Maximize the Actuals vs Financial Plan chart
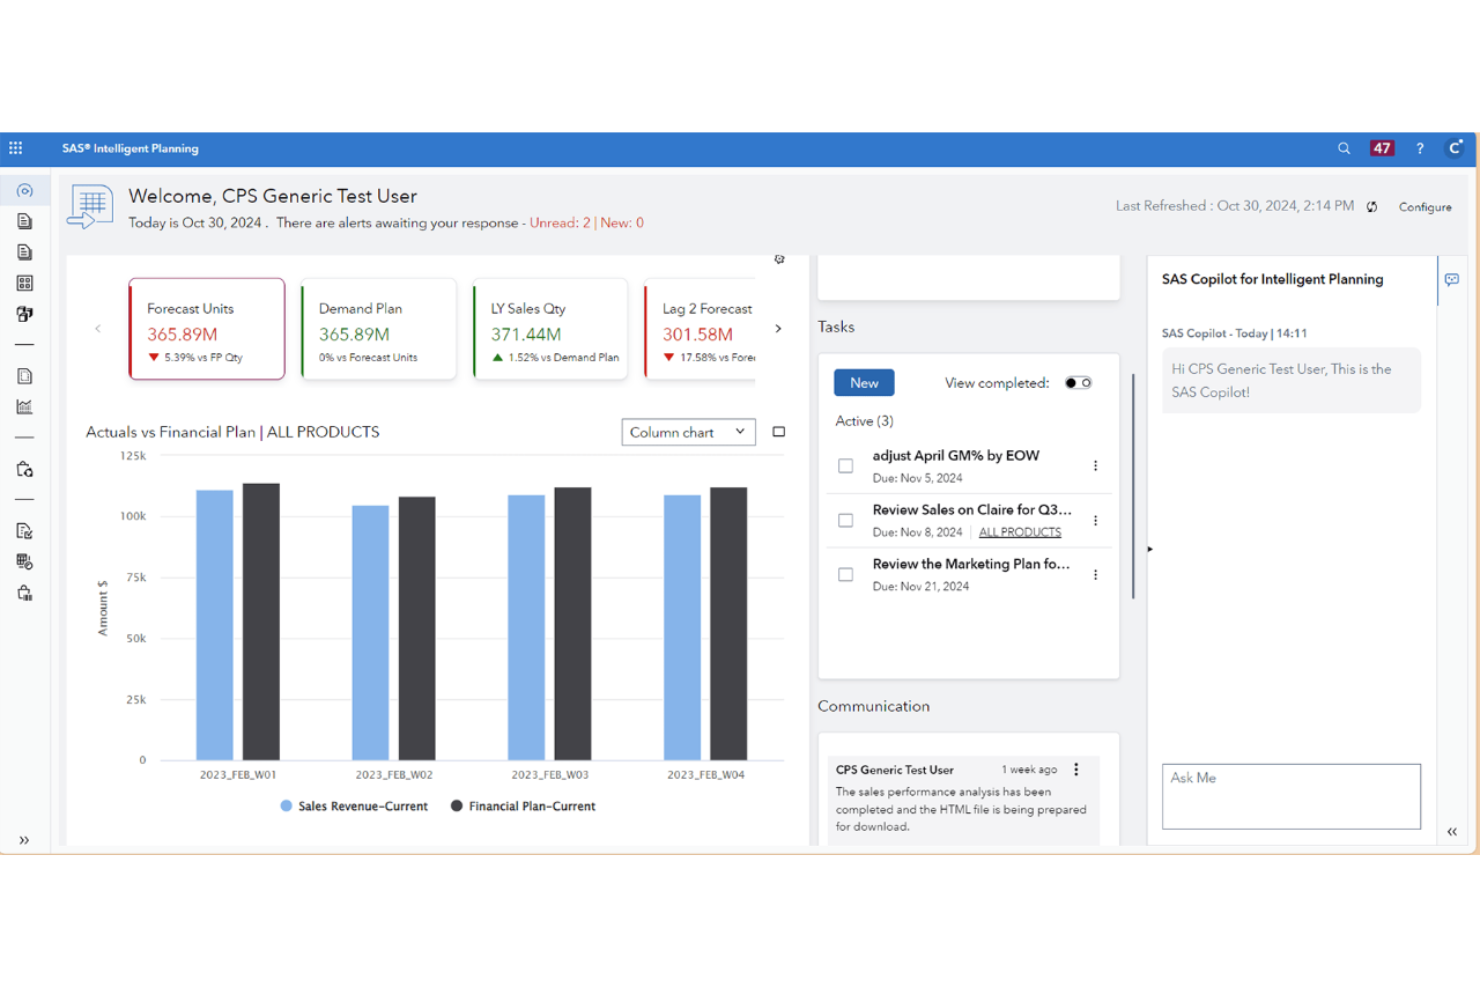The height and width of the screenshot is (987, 1480). pos(779,432)
